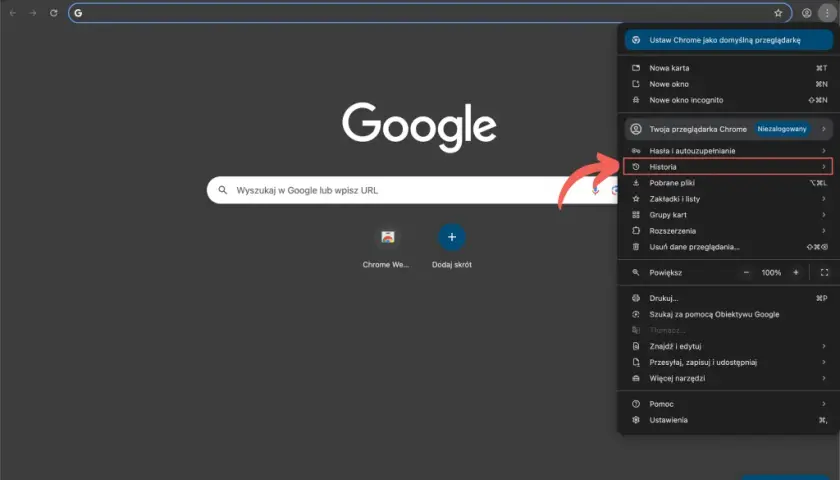Expand Przesyłaj, zapisuj i udostępniaj chevron
Image resolution: width=840 pixels, height=480 pixels.
823,363
